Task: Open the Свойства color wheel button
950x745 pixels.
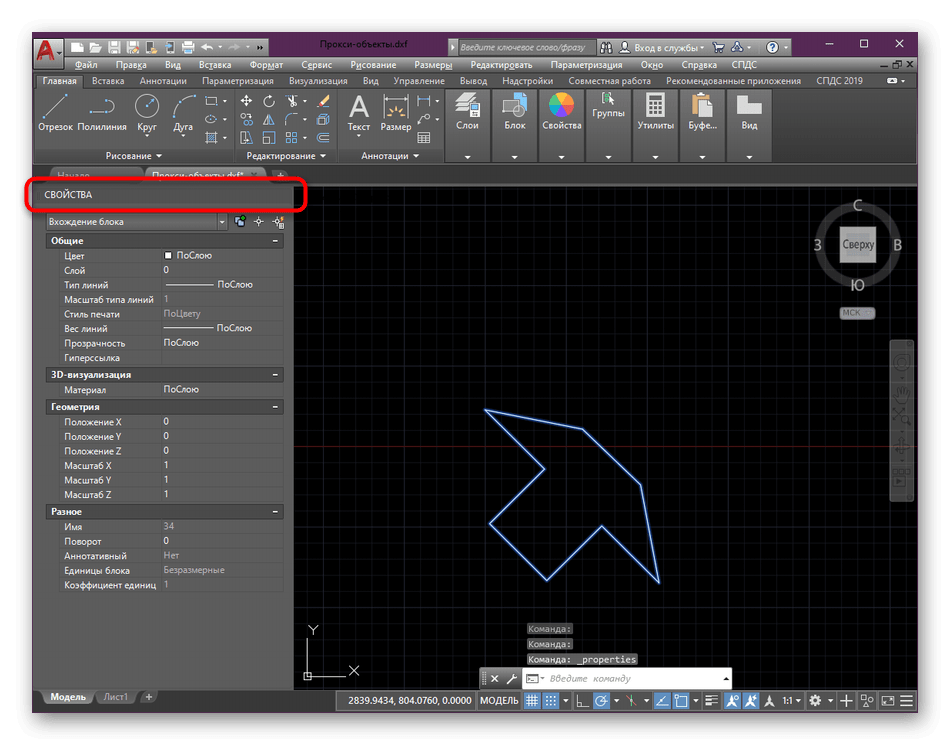Action: 562,113
